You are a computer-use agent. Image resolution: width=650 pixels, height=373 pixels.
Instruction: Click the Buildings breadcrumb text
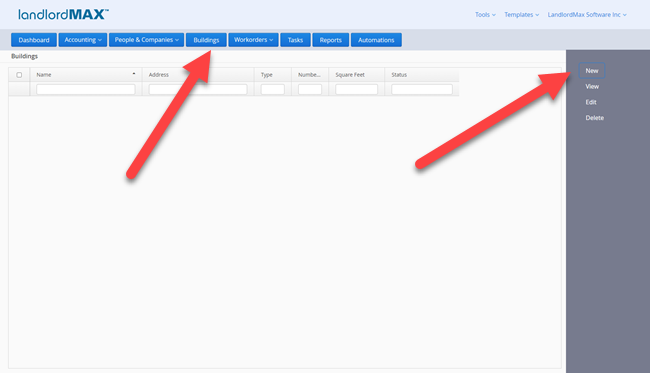[24, 56]
